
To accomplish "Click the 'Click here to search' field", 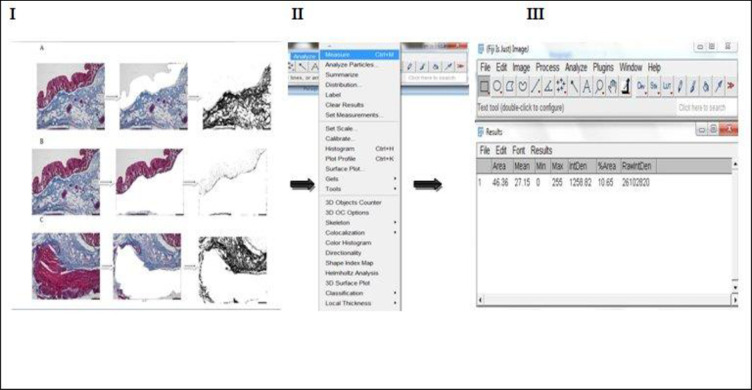I will tap(706, 107).
